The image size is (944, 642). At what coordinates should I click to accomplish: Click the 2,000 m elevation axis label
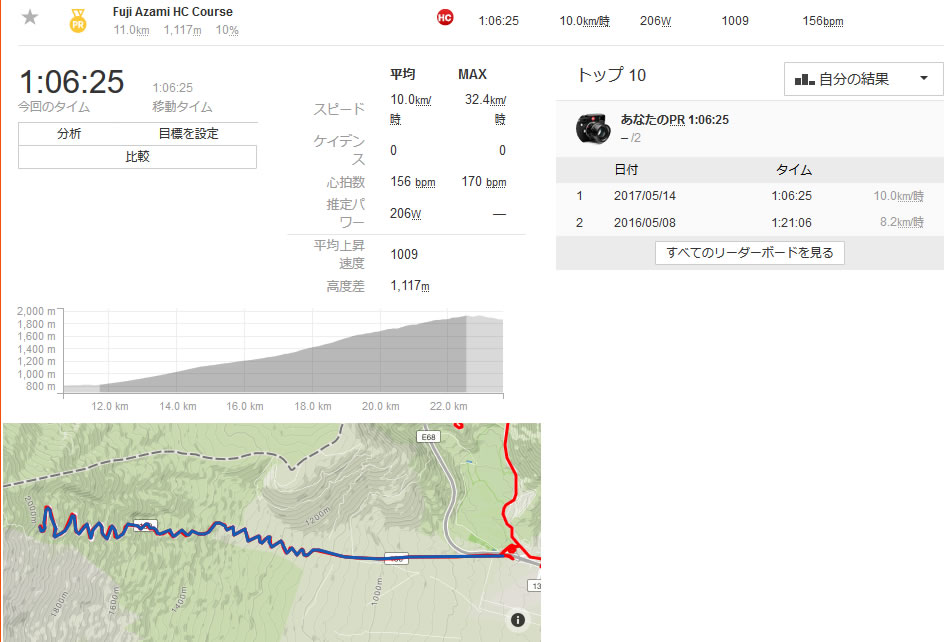[x=36, y=311]
